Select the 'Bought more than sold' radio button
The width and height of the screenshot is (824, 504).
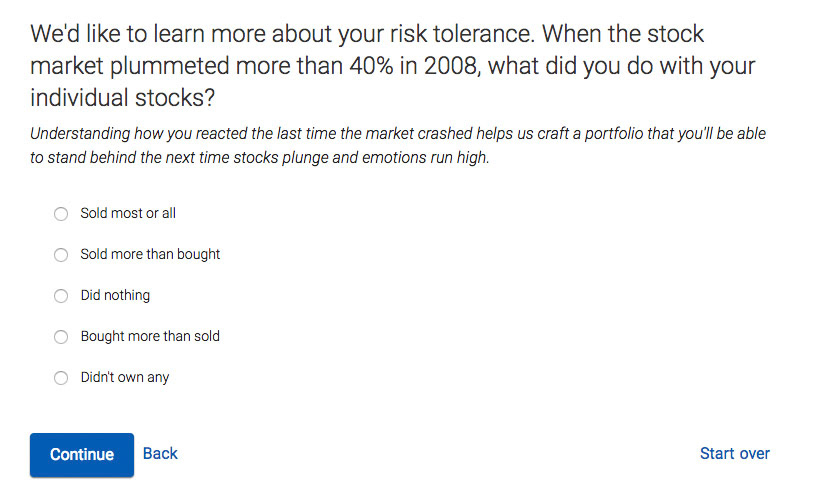61,337
